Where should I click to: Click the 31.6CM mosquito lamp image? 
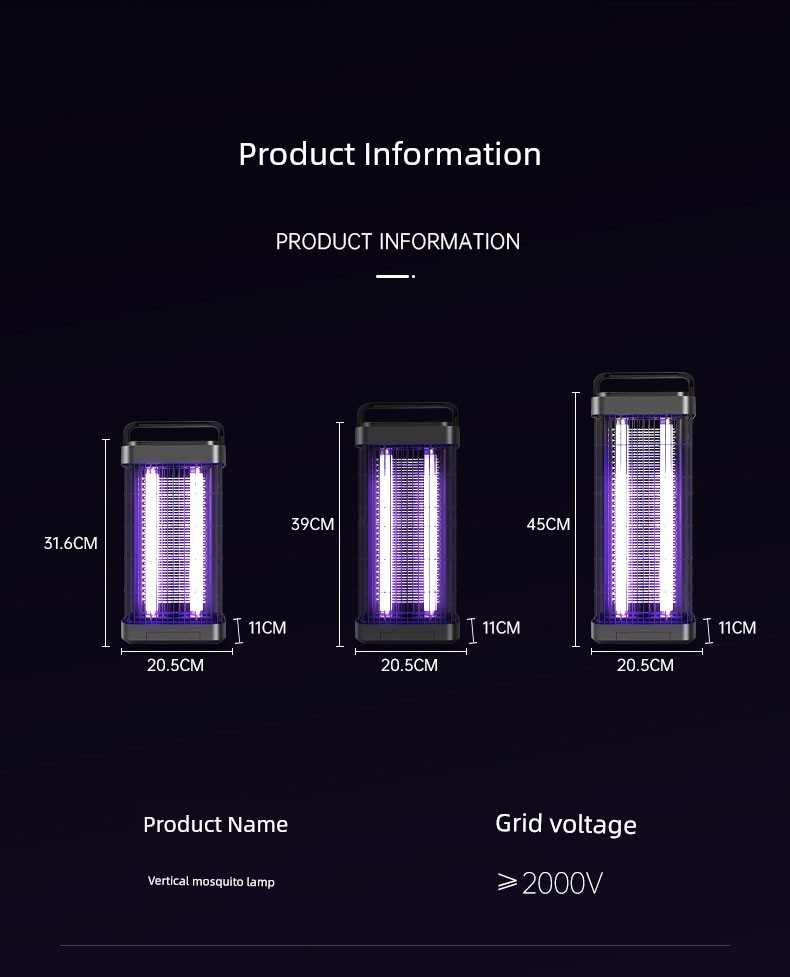click(173, 533)
